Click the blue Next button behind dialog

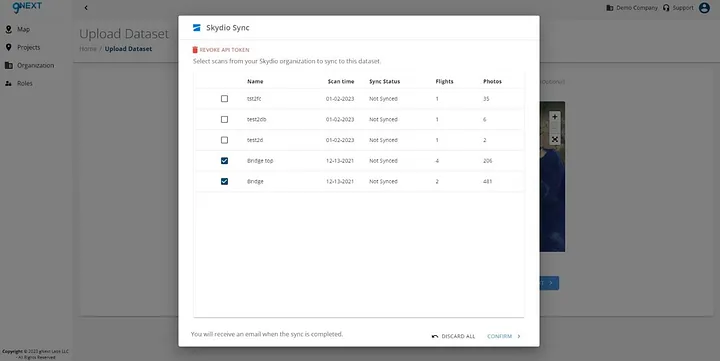coord(549,283)
